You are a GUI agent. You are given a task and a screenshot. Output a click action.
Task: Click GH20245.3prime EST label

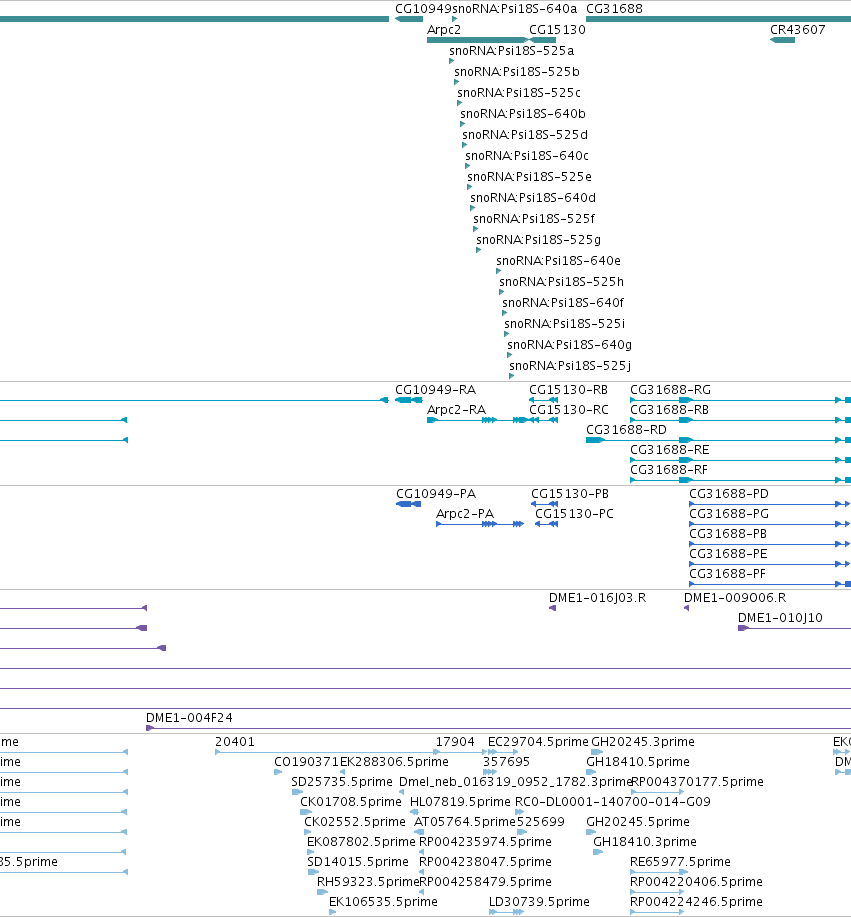coord(643,742)
